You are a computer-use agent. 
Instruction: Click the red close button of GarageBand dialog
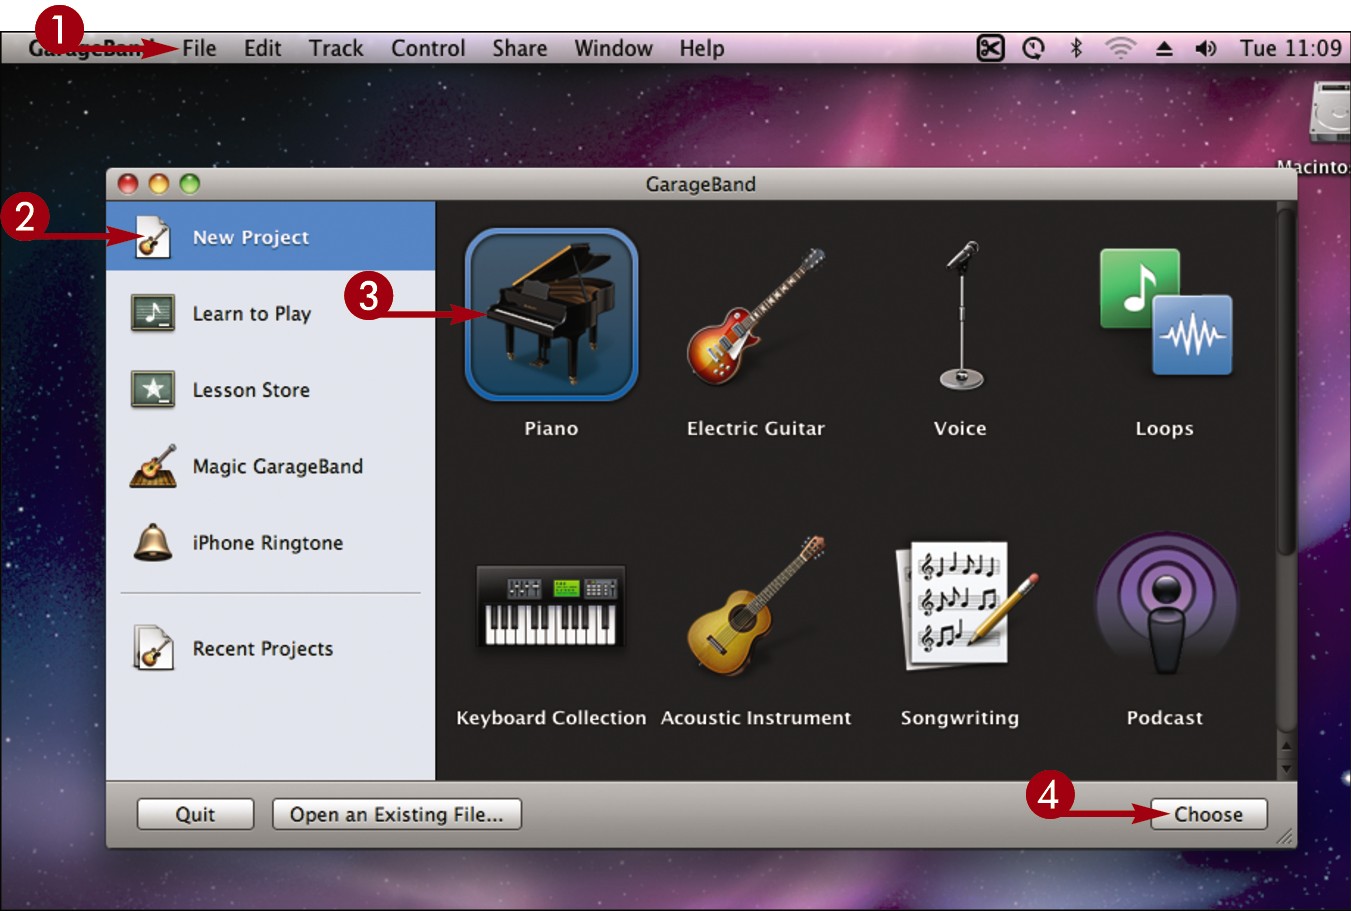click(x=128, y=183)
